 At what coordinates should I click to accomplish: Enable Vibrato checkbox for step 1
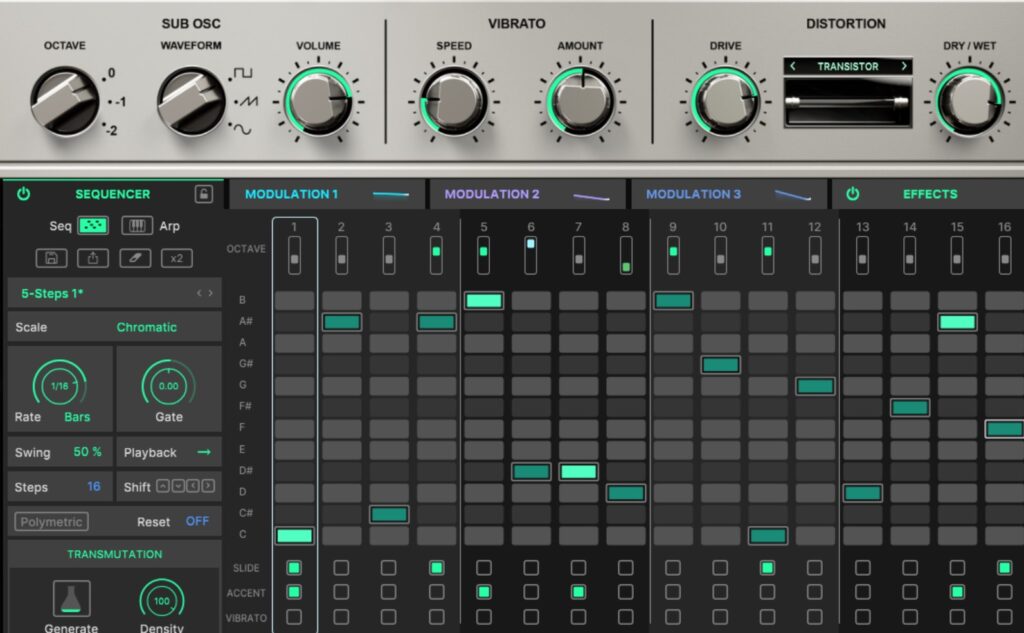coord(294,617)
